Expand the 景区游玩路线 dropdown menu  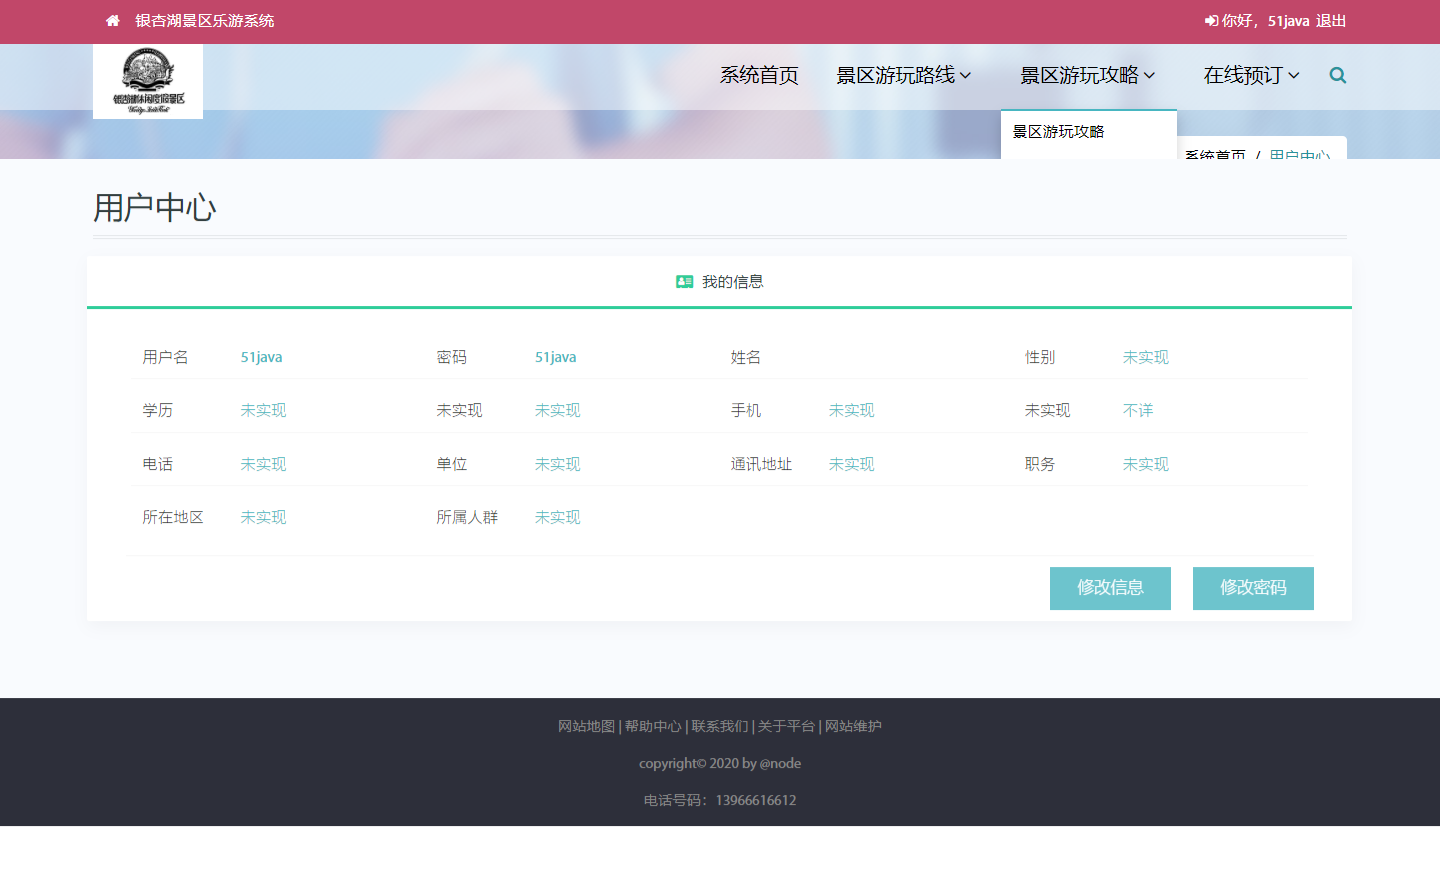point(903,75)
